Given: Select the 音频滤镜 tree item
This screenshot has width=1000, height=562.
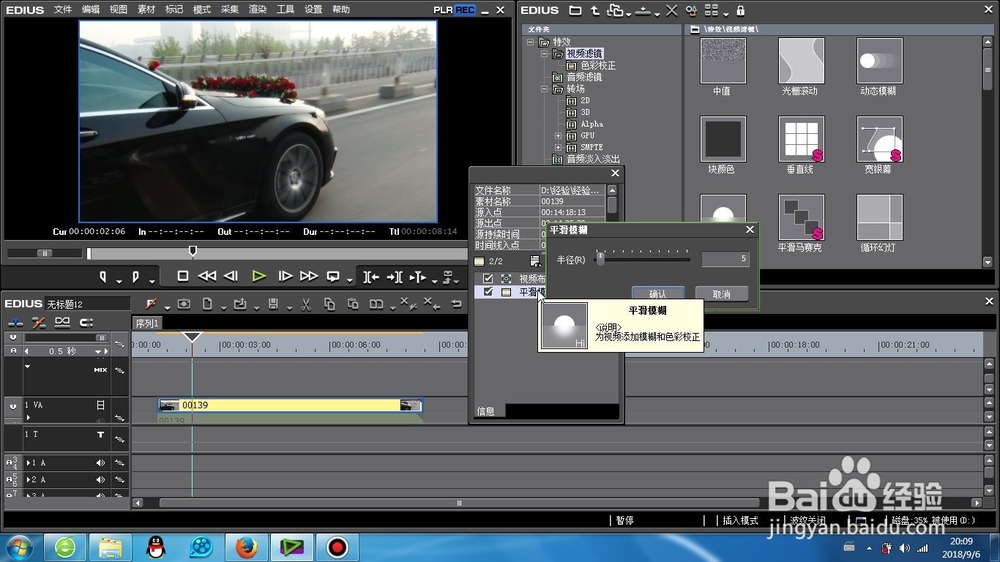Looking at the screenshot, I should pyautogui.click(x=584, y=77).
